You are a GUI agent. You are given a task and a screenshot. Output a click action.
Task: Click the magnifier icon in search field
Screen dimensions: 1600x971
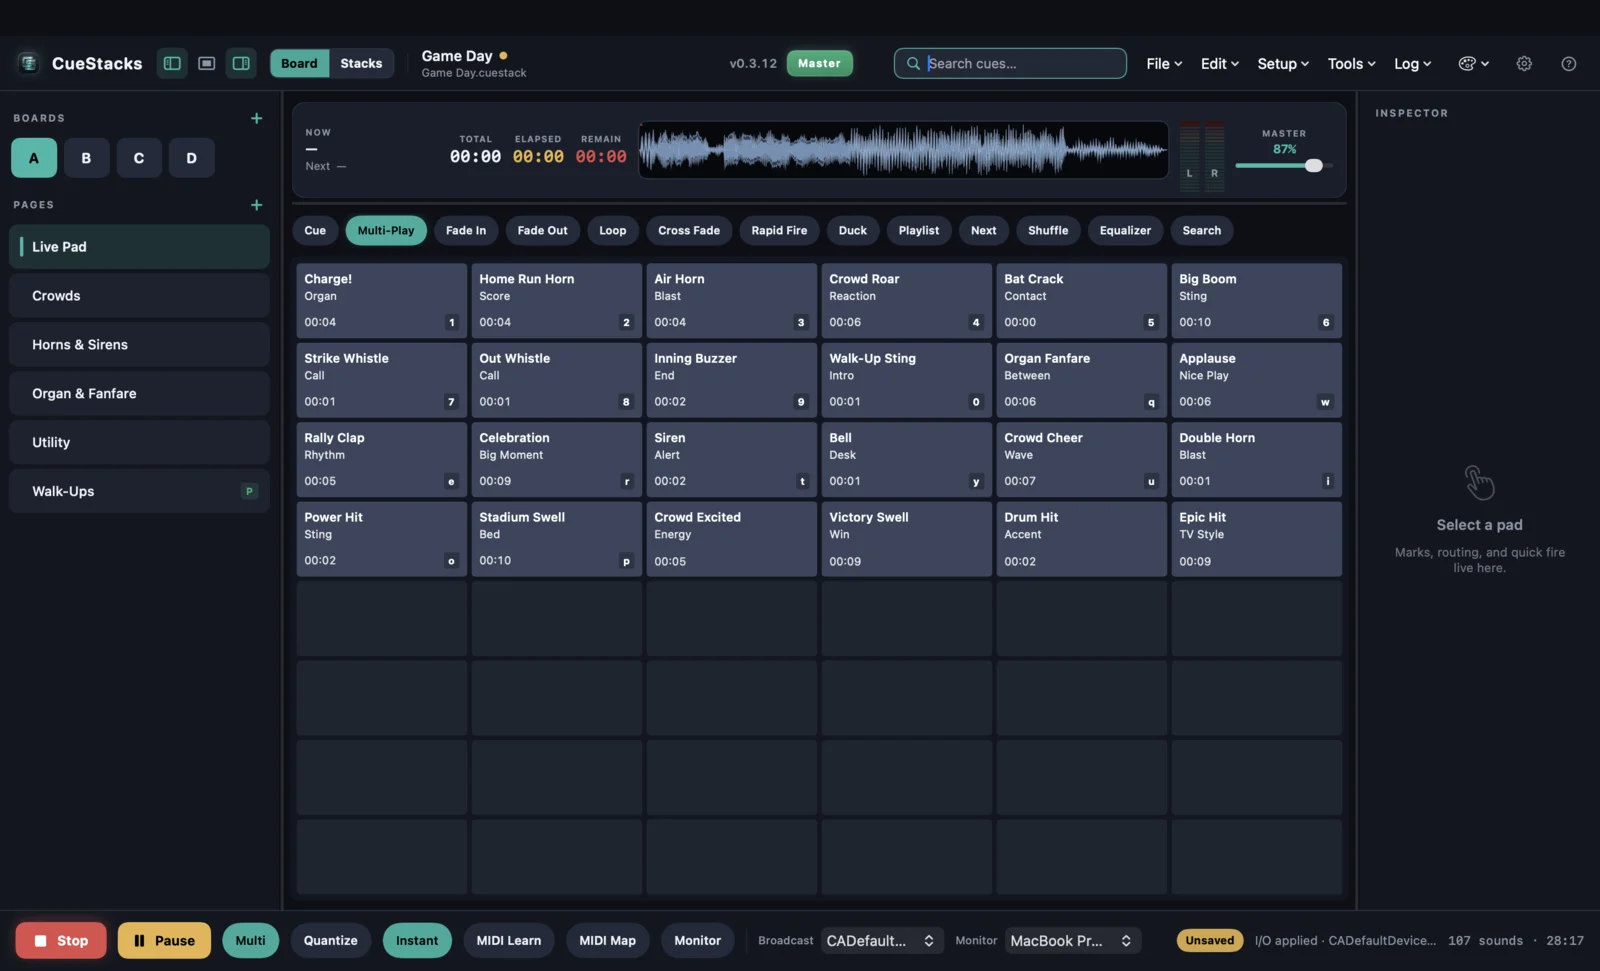pyautogui.click(x=913, y=63)
